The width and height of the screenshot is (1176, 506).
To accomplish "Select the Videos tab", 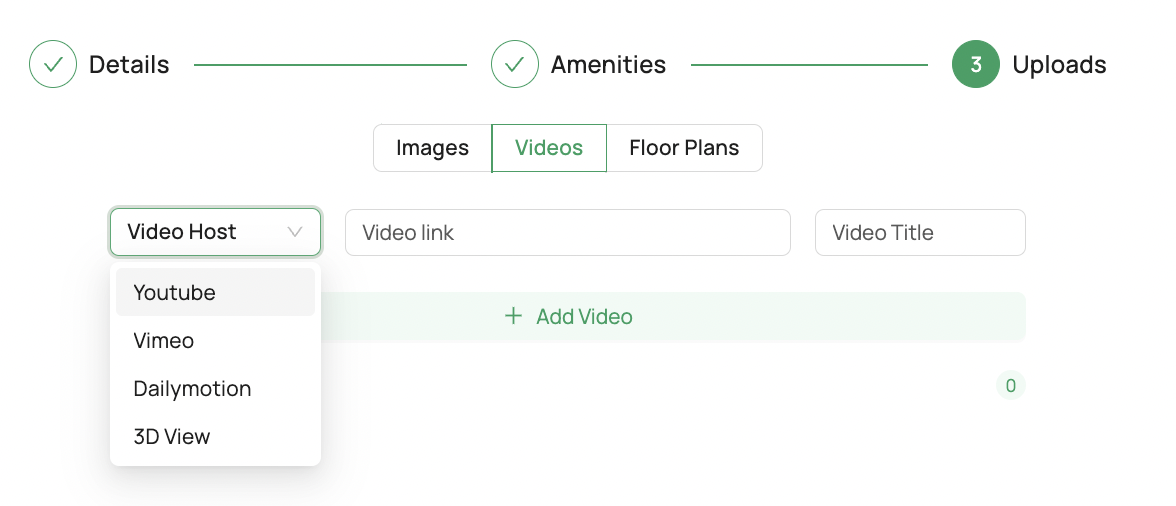I will [549, 148].
